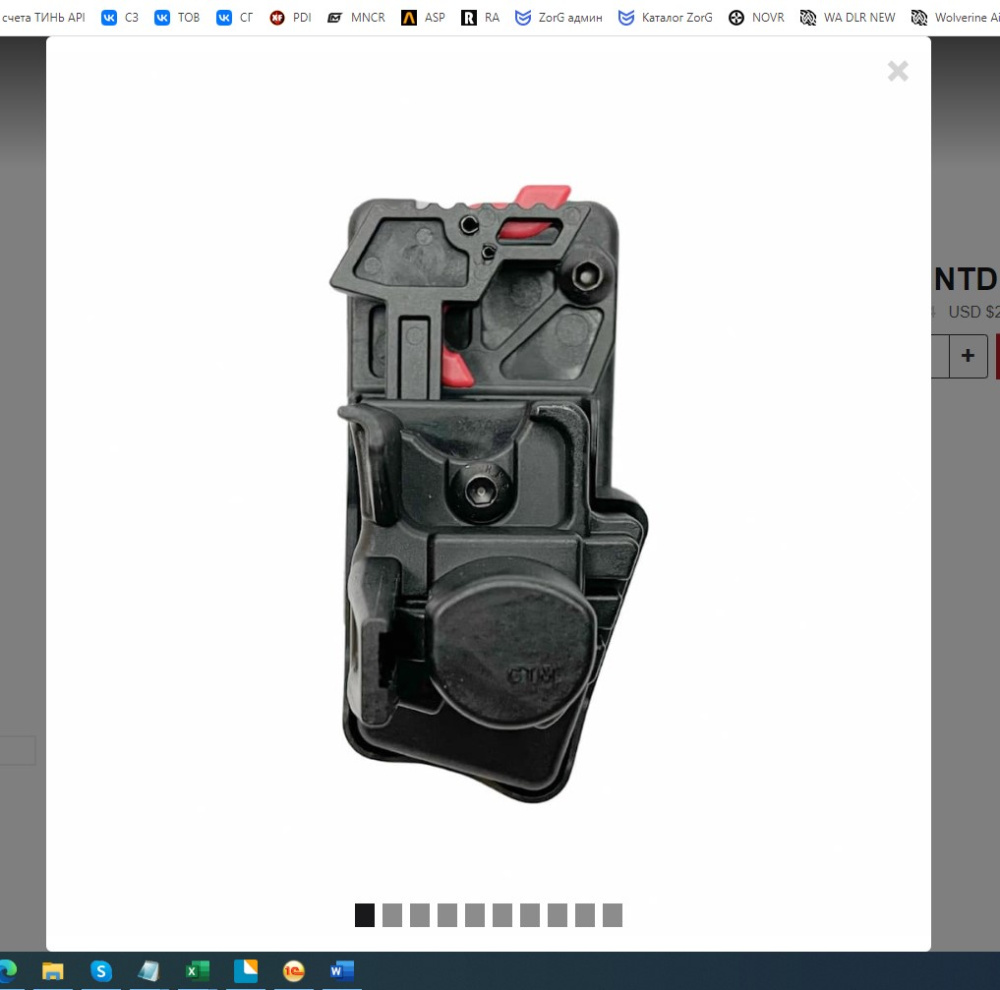Open the Каталог ZorG bookmark
The height and width of the screenshot is (990, 1000).
click(x=666, y=18)
